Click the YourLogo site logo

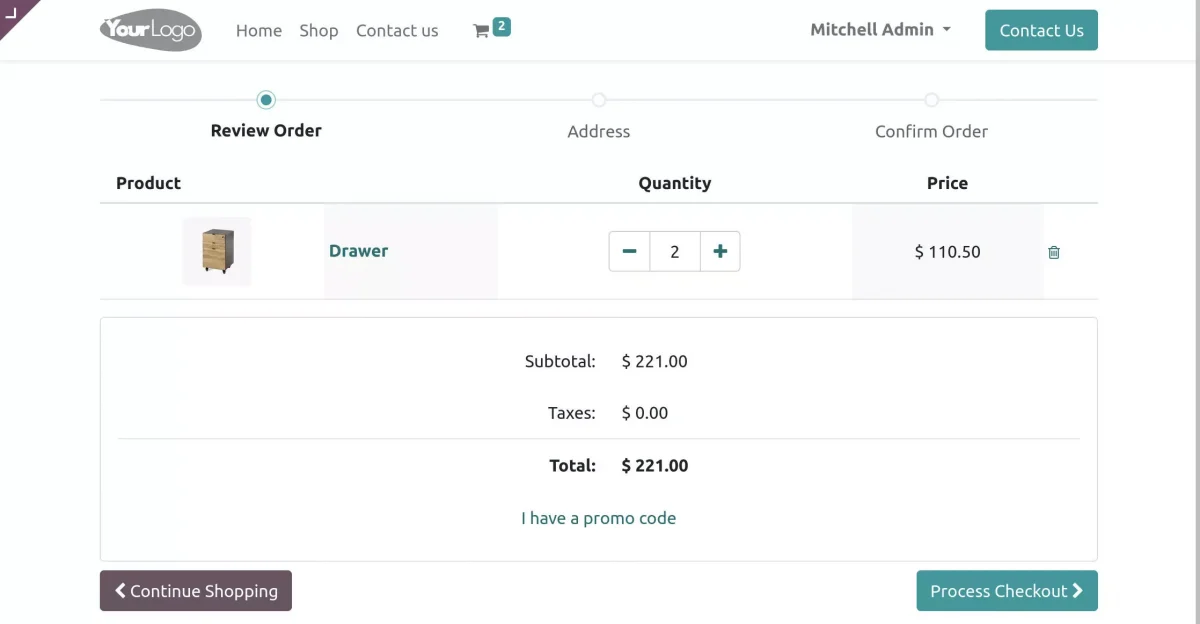[151, 30]
